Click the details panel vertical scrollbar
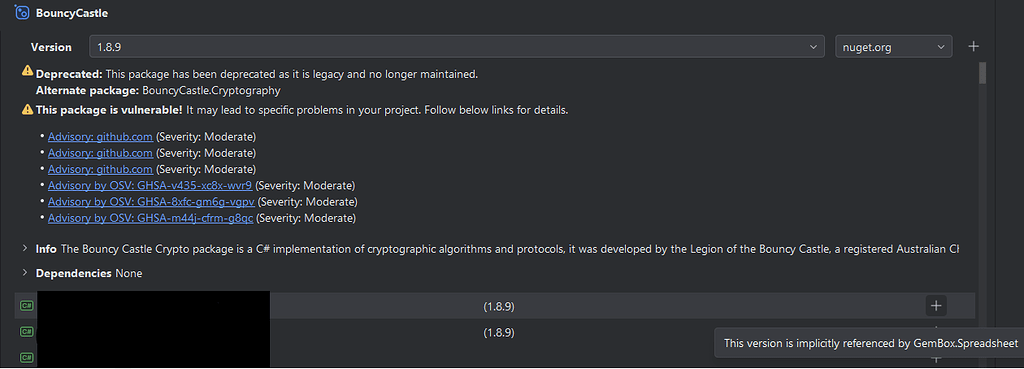The width and height of the screenshot is (1024, 369). 982,73
